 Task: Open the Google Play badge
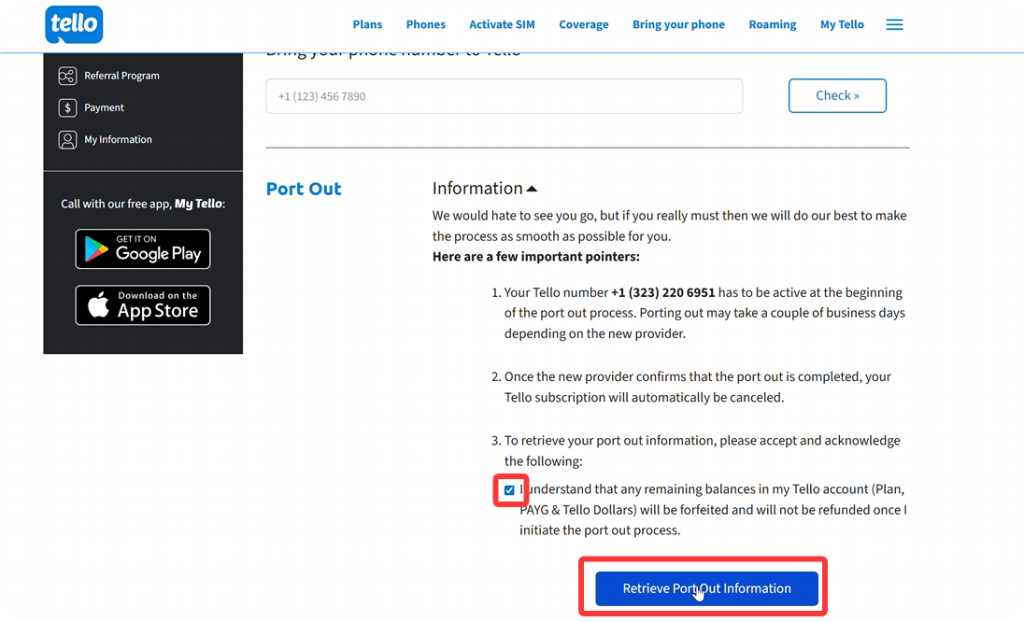pos(142,249)
